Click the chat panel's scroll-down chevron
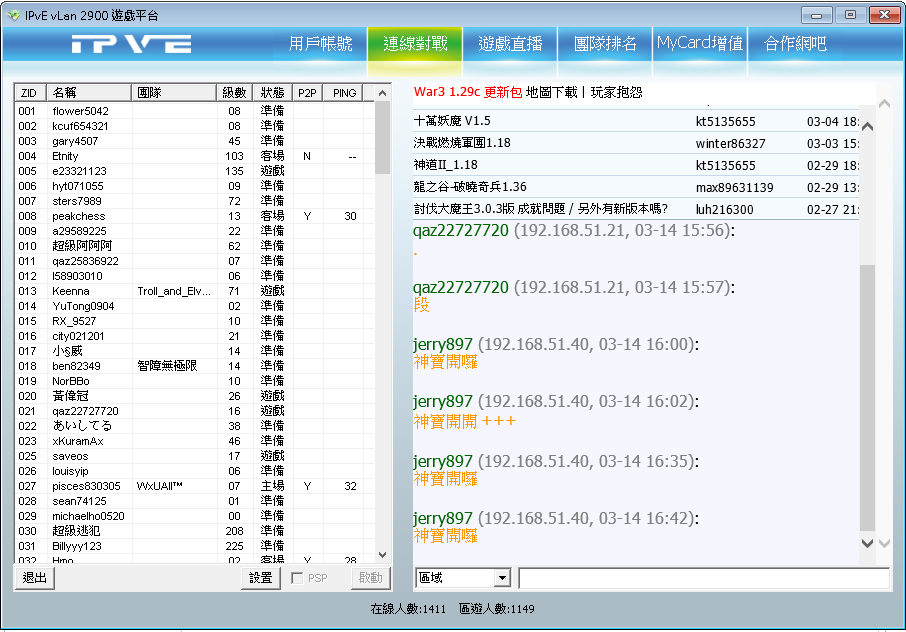The height and width of the screenshot is (632, 906). [867, 542]
